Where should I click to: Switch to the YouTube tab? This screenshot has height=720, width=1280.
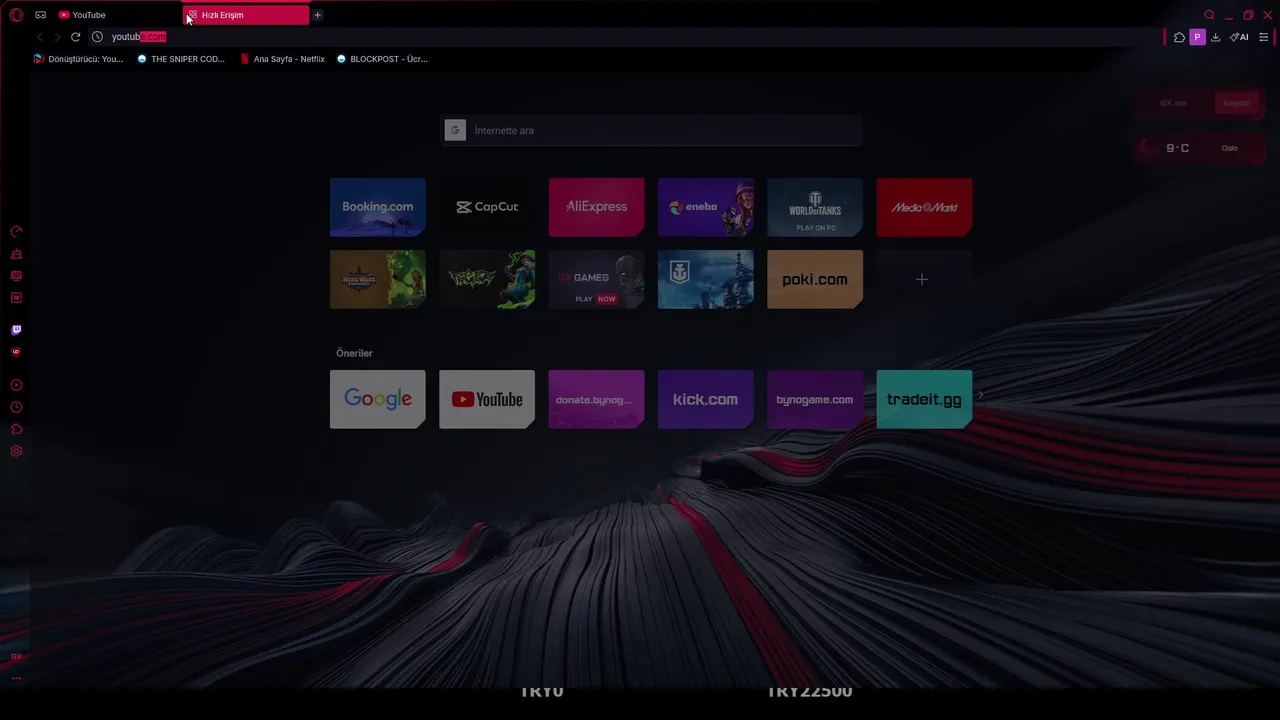coord(117,15)
